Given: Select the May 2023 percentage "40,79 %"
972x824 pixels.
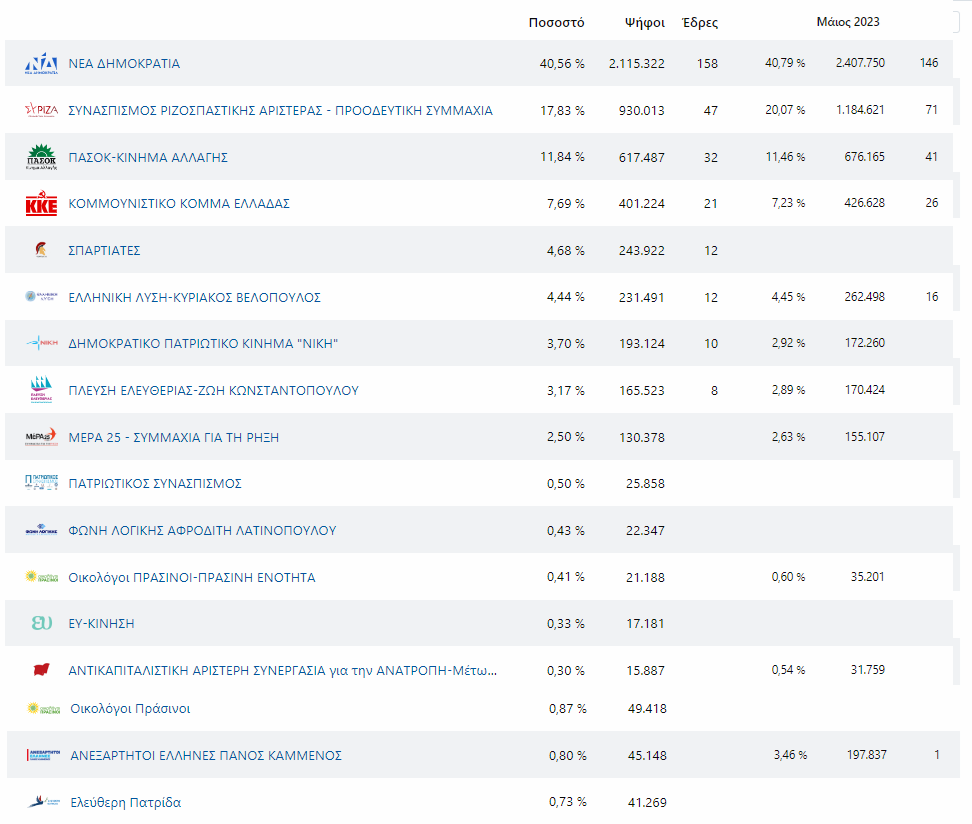Looking at the screenshot, I should point(785,63).
